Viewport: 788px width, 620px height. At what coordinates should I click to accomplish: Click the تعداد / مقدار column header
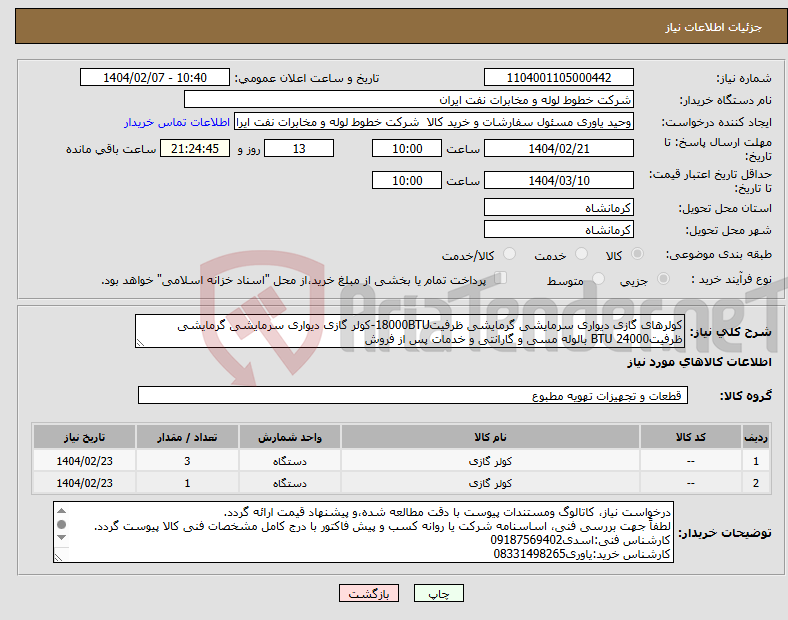187,437
